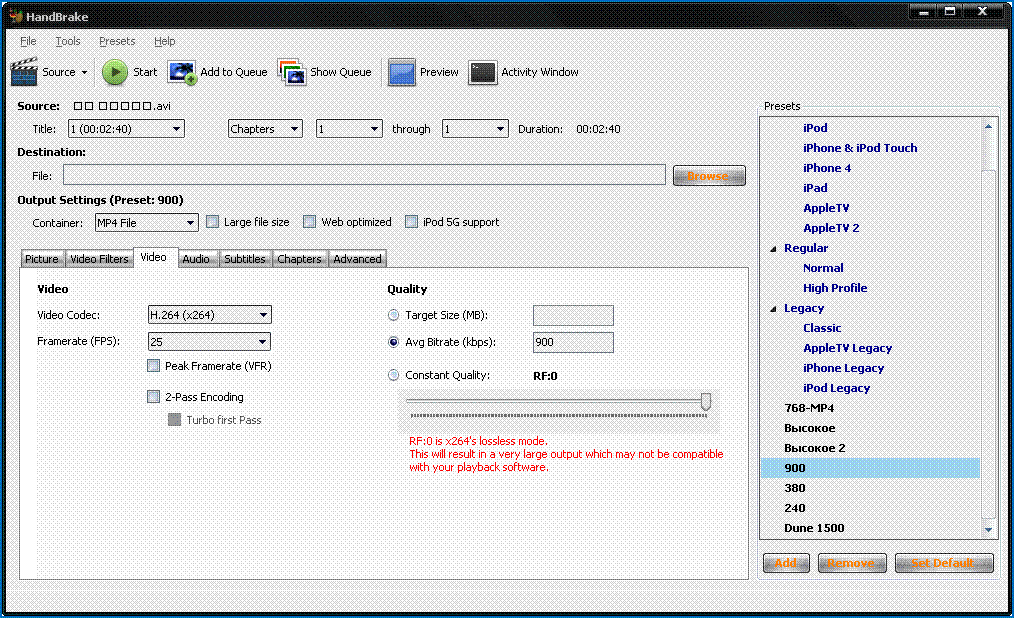Viewport: 1014px width, 618px height.
Task: Open the Chapters mode dropdown
Action: tap(264, 129)
